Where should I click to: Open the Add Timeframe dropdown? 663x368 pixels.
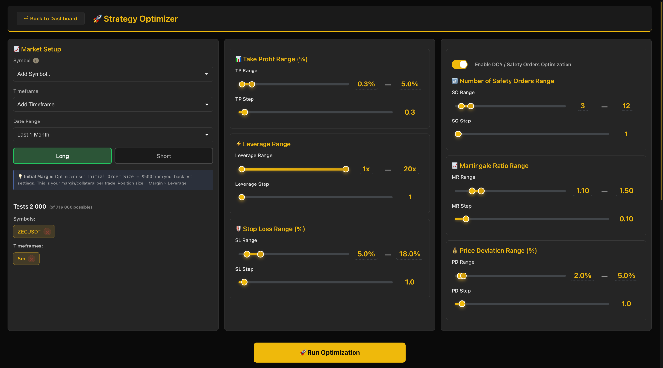click(x=112, y=104)
